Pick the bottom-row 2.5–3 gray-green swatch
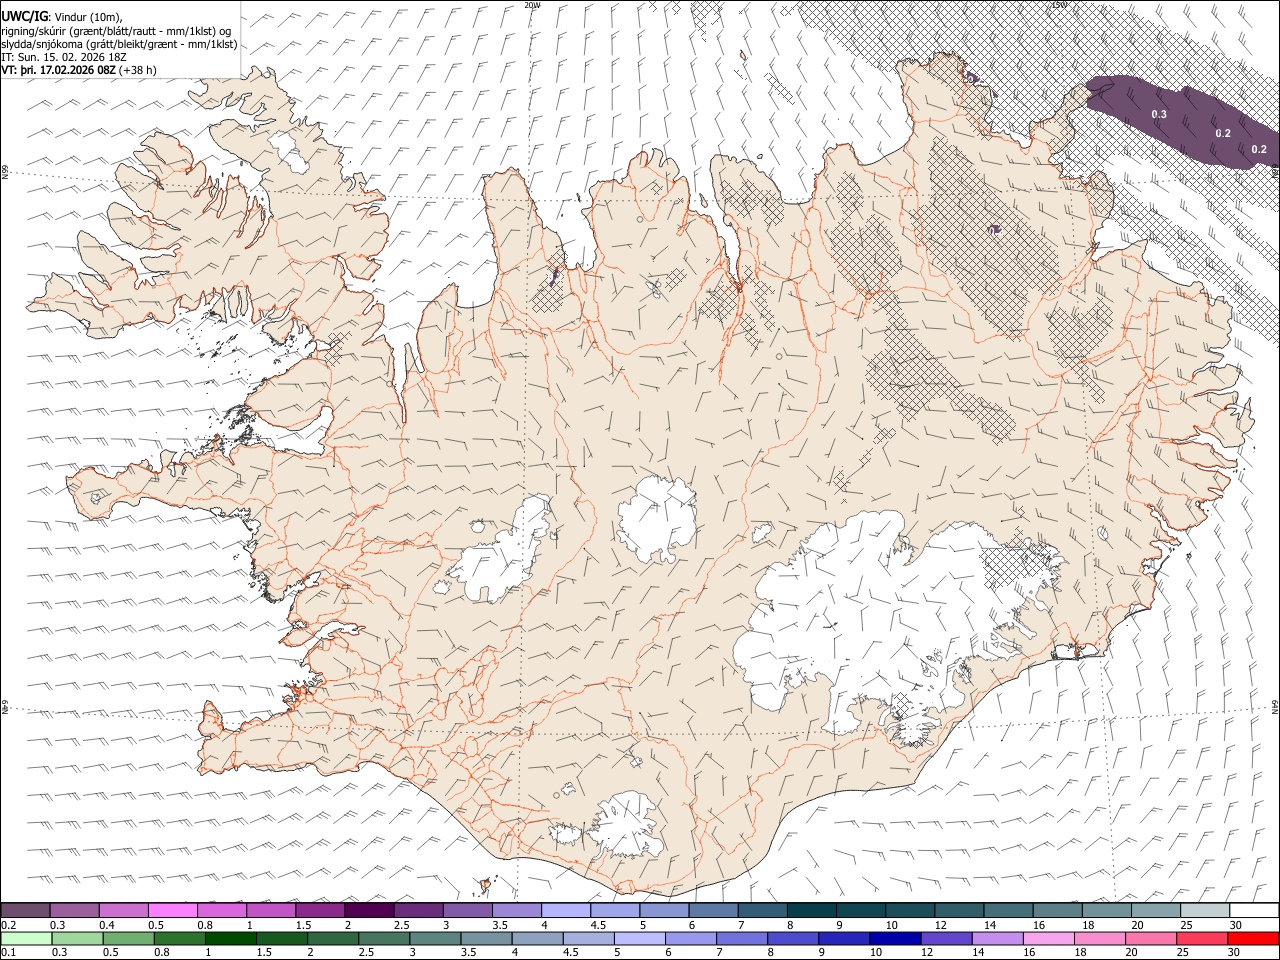The image size is (1280, 960). pyautogui.click(x=385, y=938)
